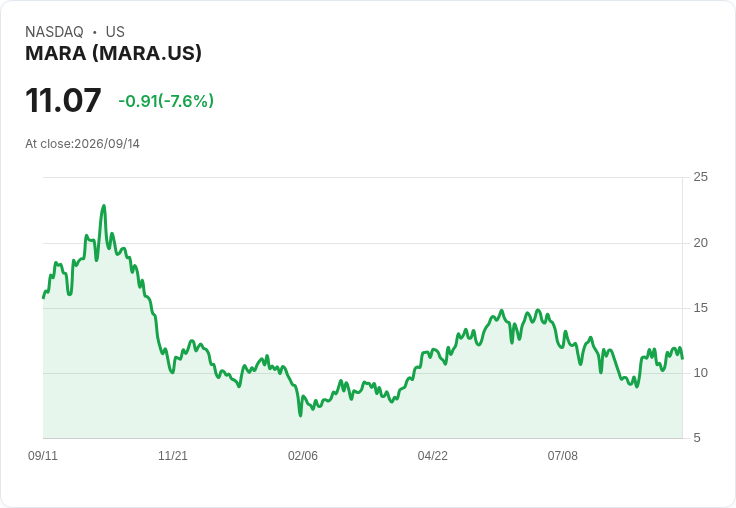
Task: Select the 20 price axis label
Action: [700, 243]
